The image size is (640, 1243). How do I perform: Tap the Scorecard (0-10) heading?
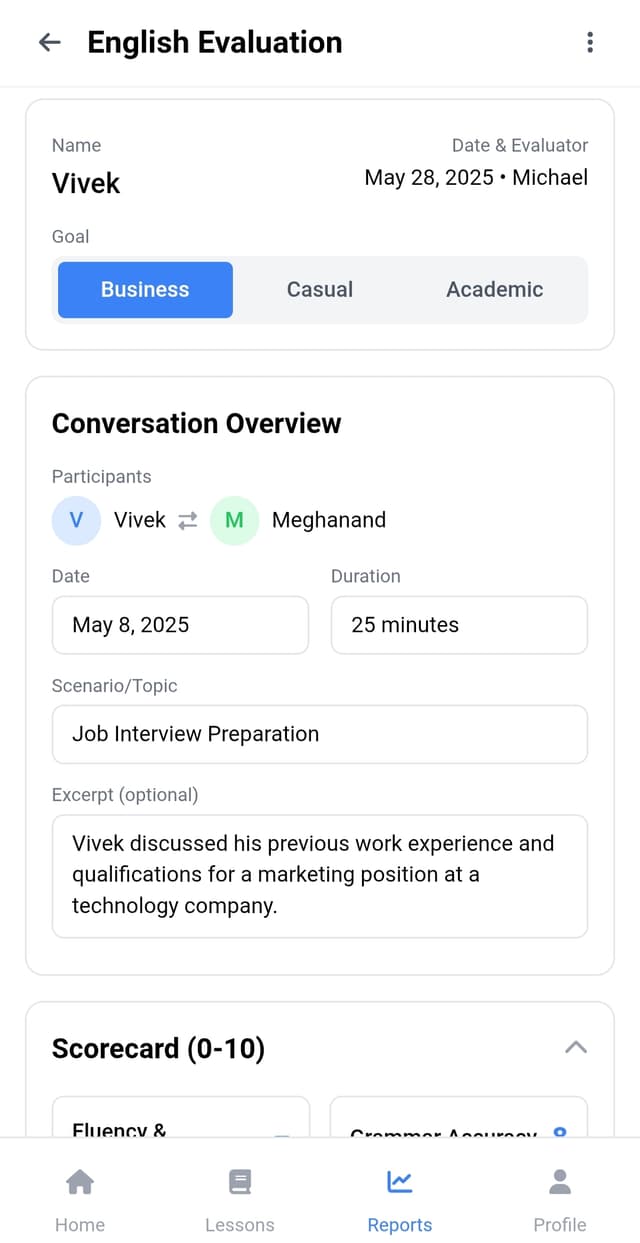click(x=158, y=1048)
